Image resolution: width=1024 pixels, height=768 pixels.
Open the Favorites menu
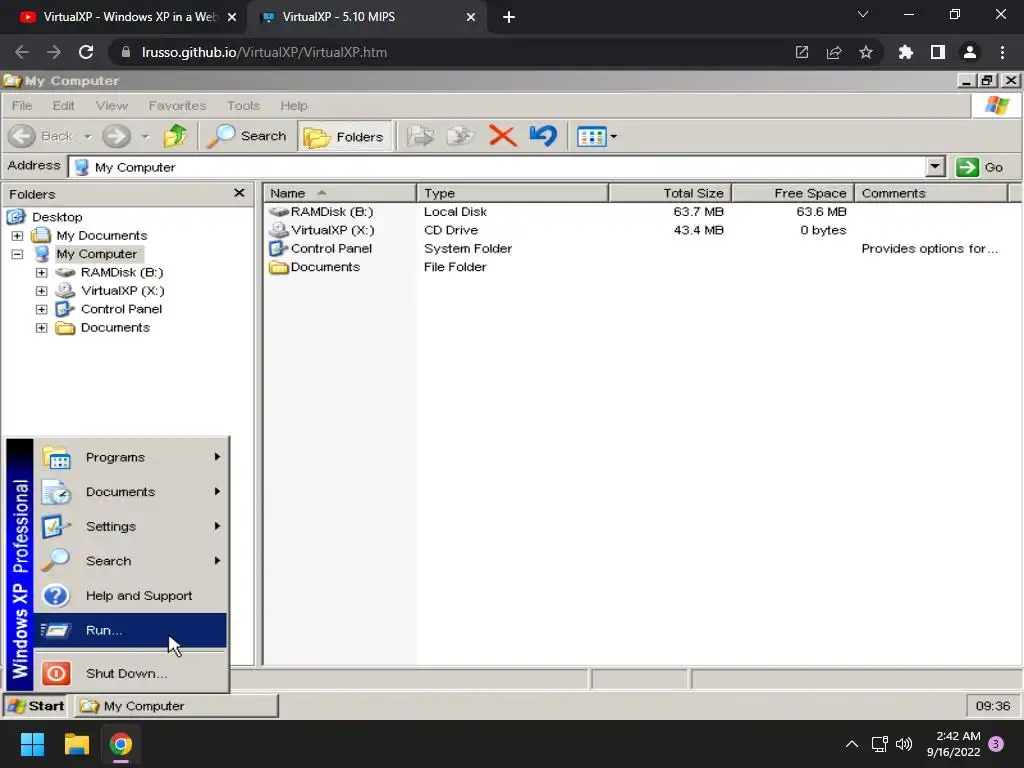(x=177, y=106)
